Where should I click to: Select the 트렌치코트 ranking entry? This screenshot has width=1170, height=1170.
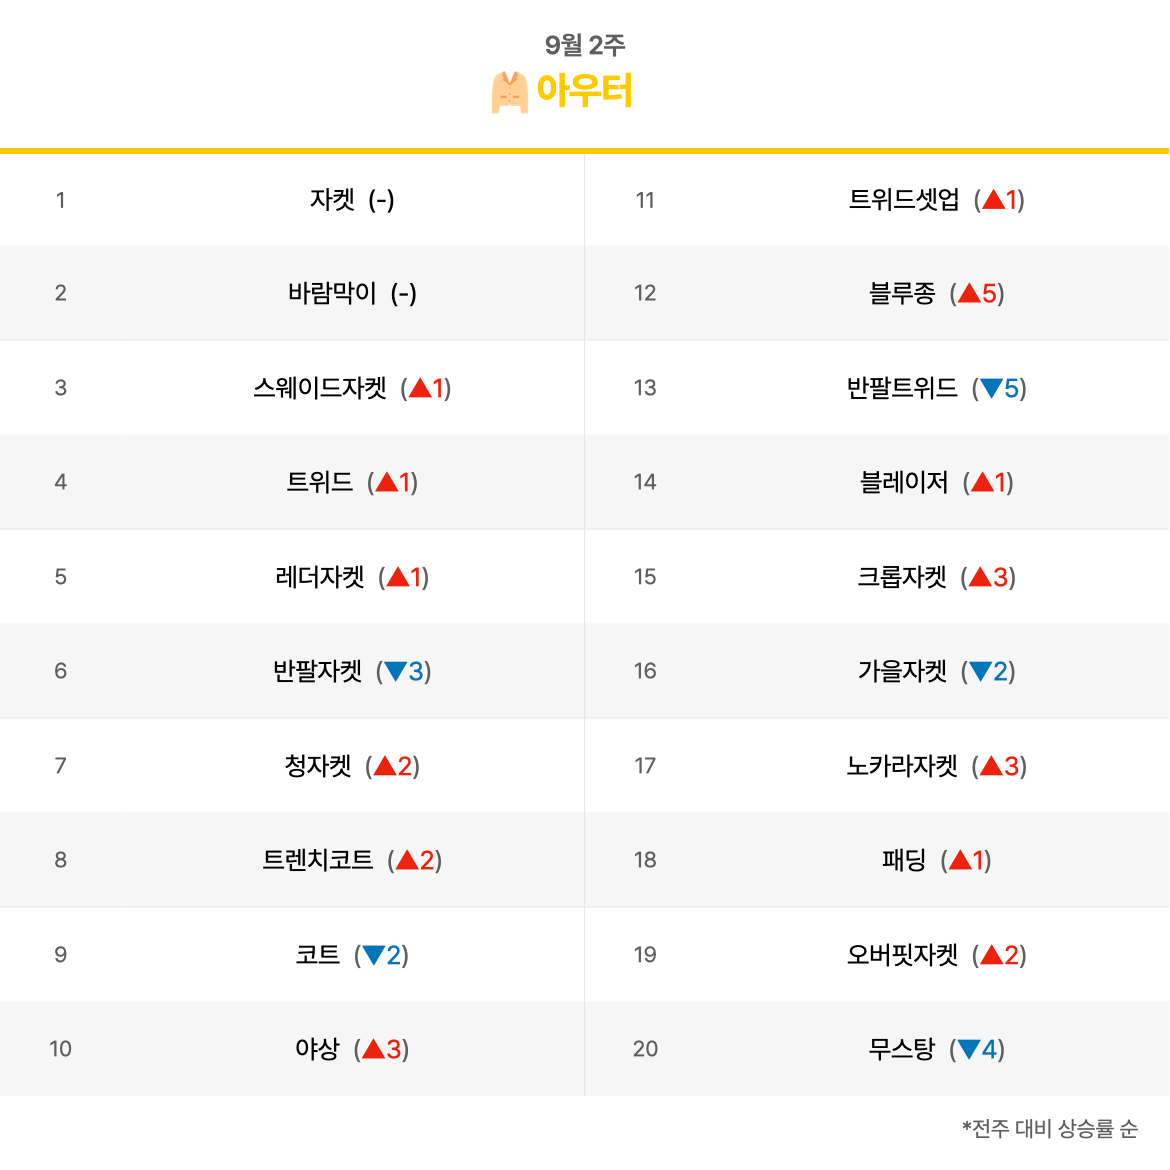point(317,860)
